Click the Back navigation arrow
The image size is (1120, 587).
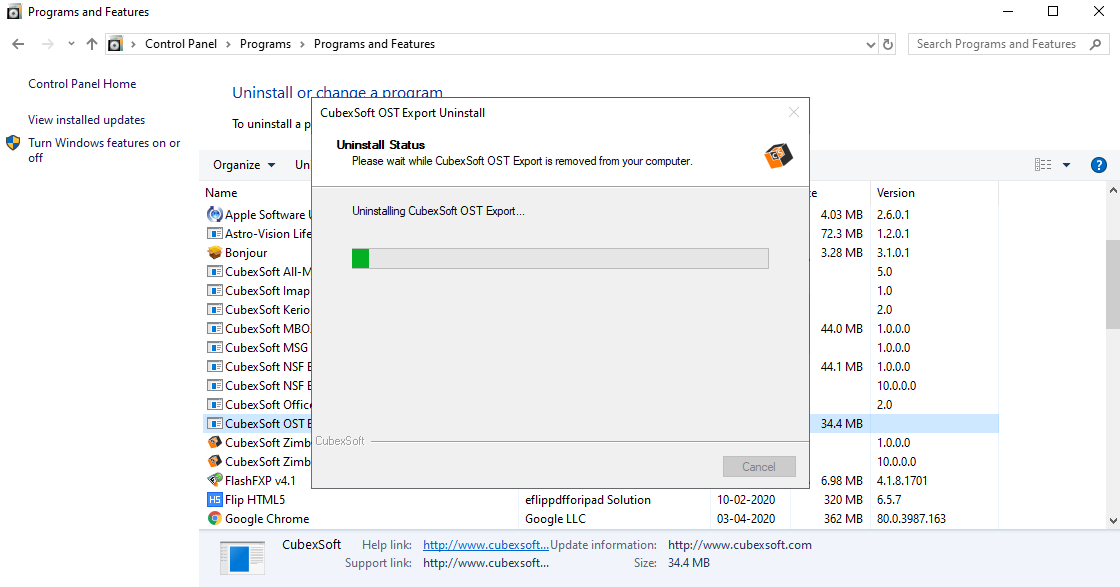click(18, 44)
